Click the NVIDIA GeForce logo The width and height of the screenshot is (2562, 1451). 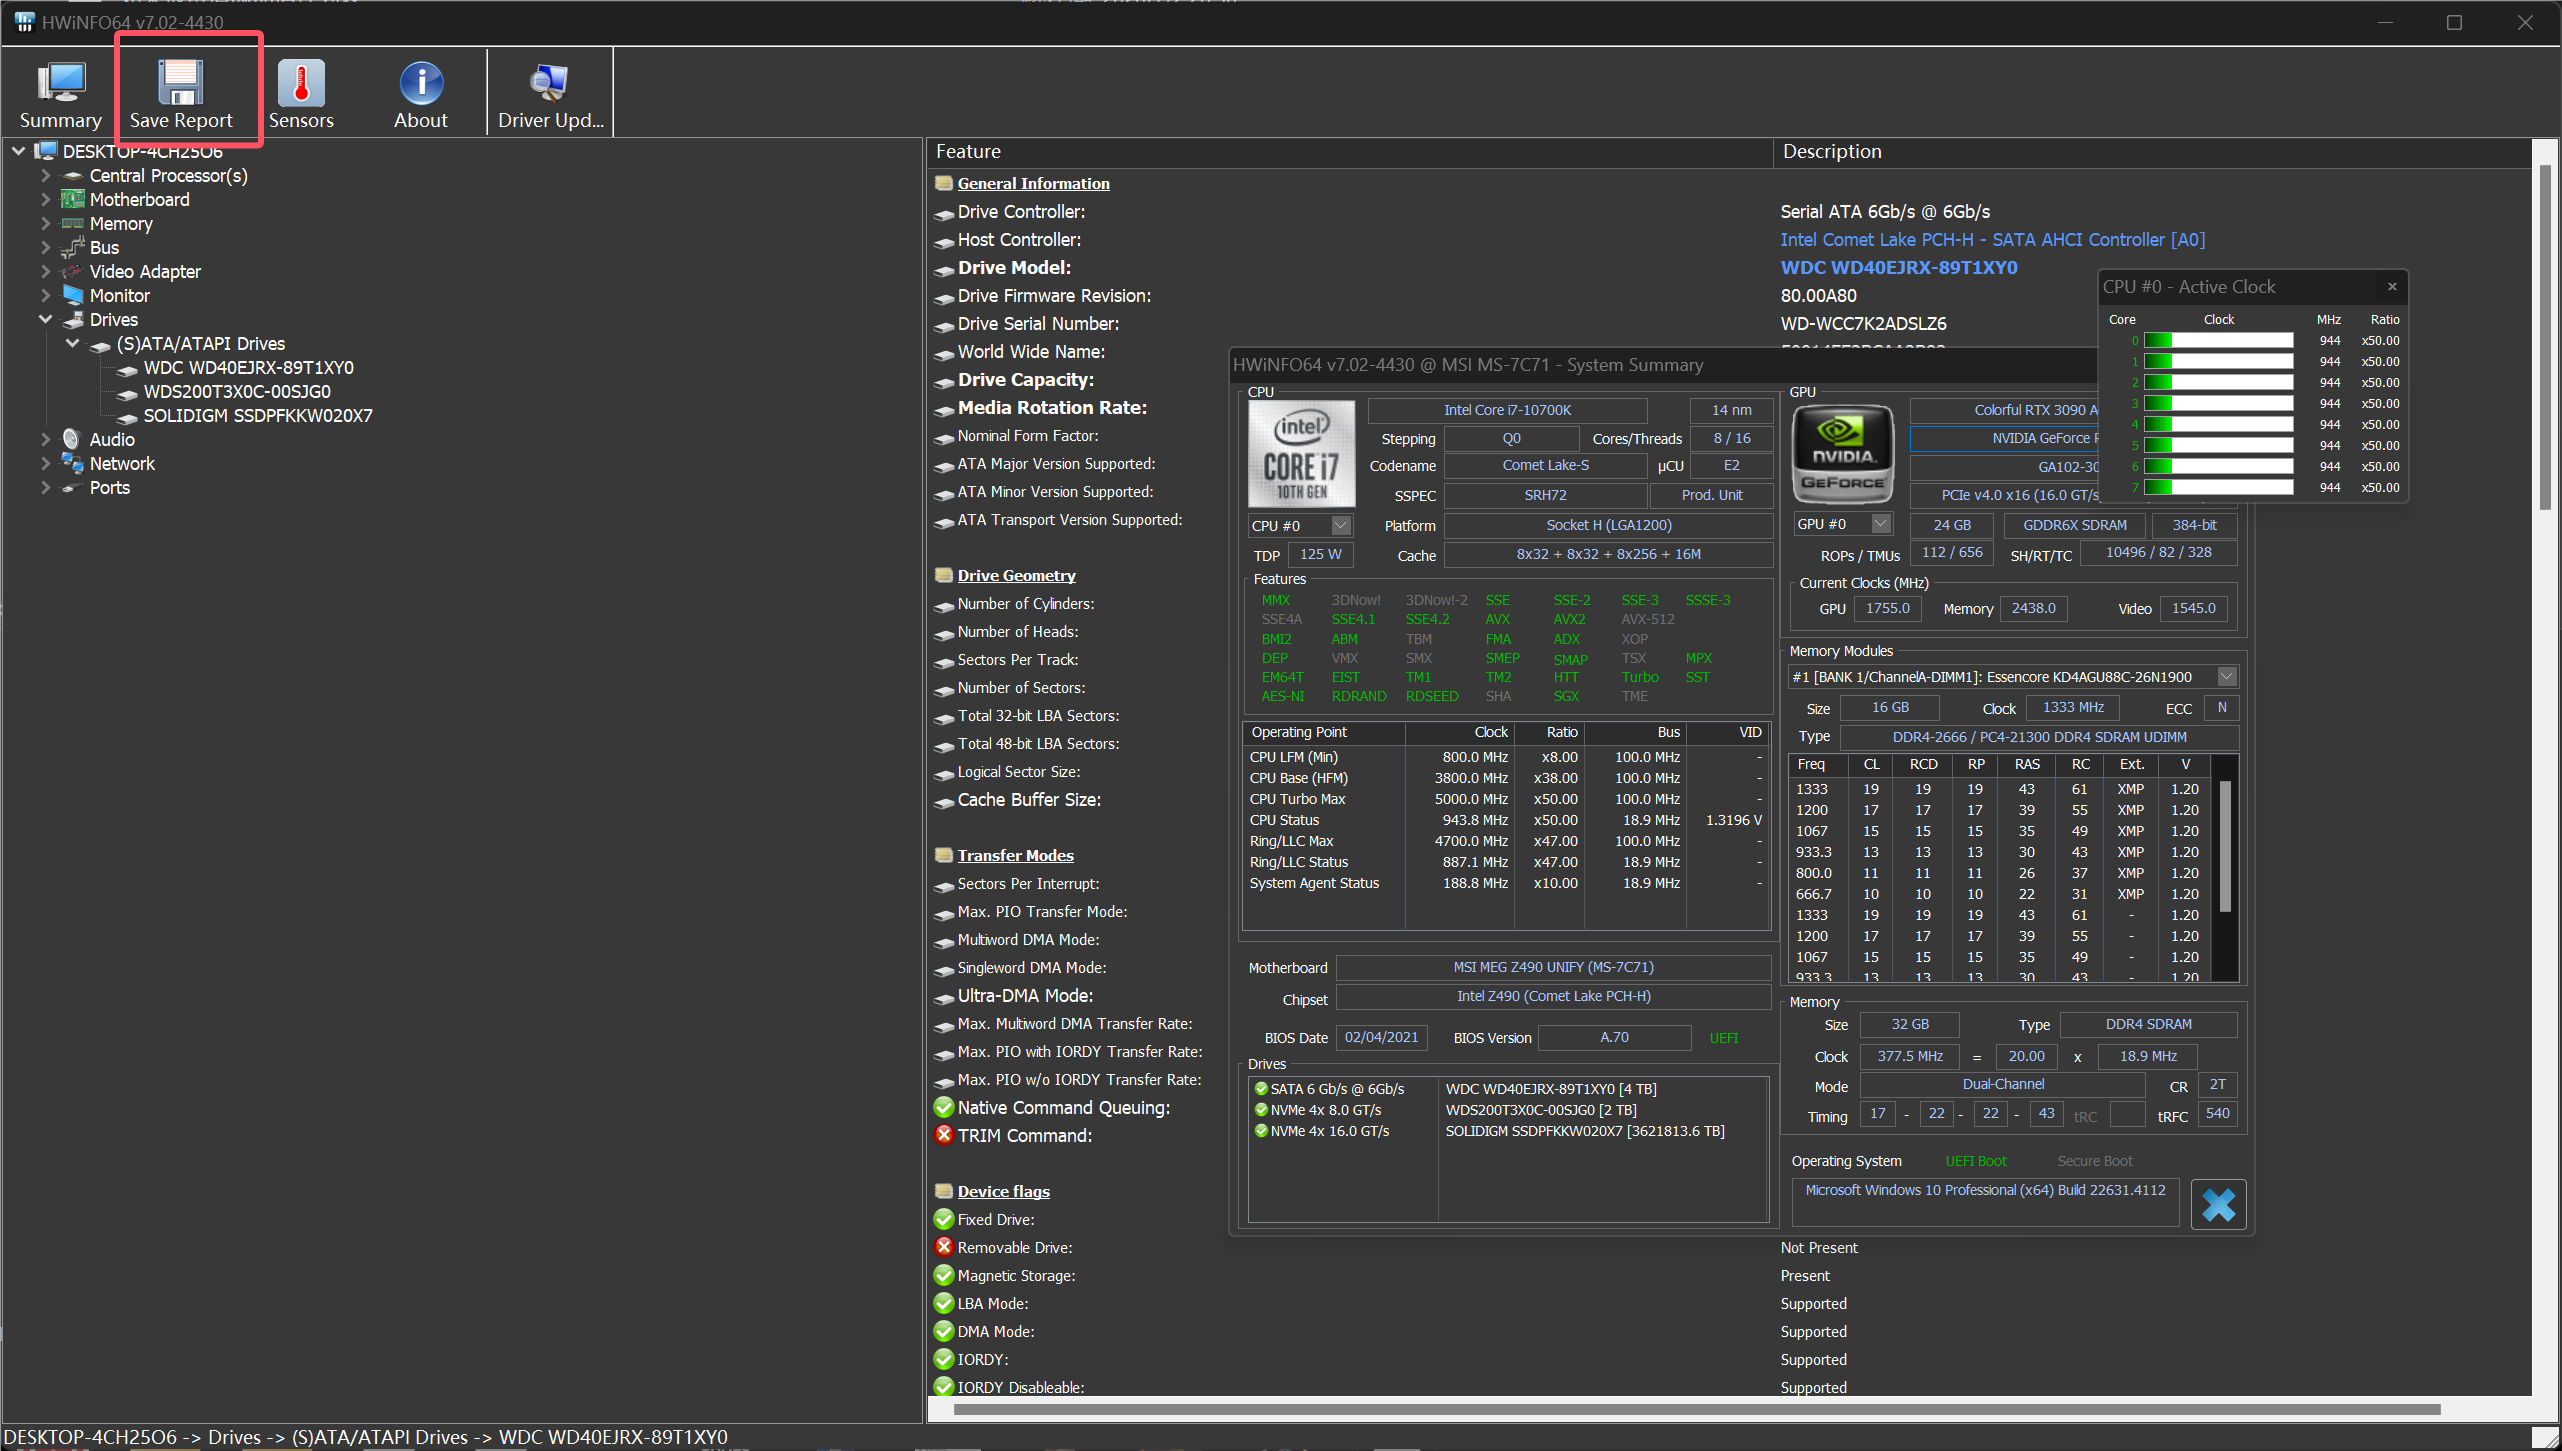[x=1842, y=453]
